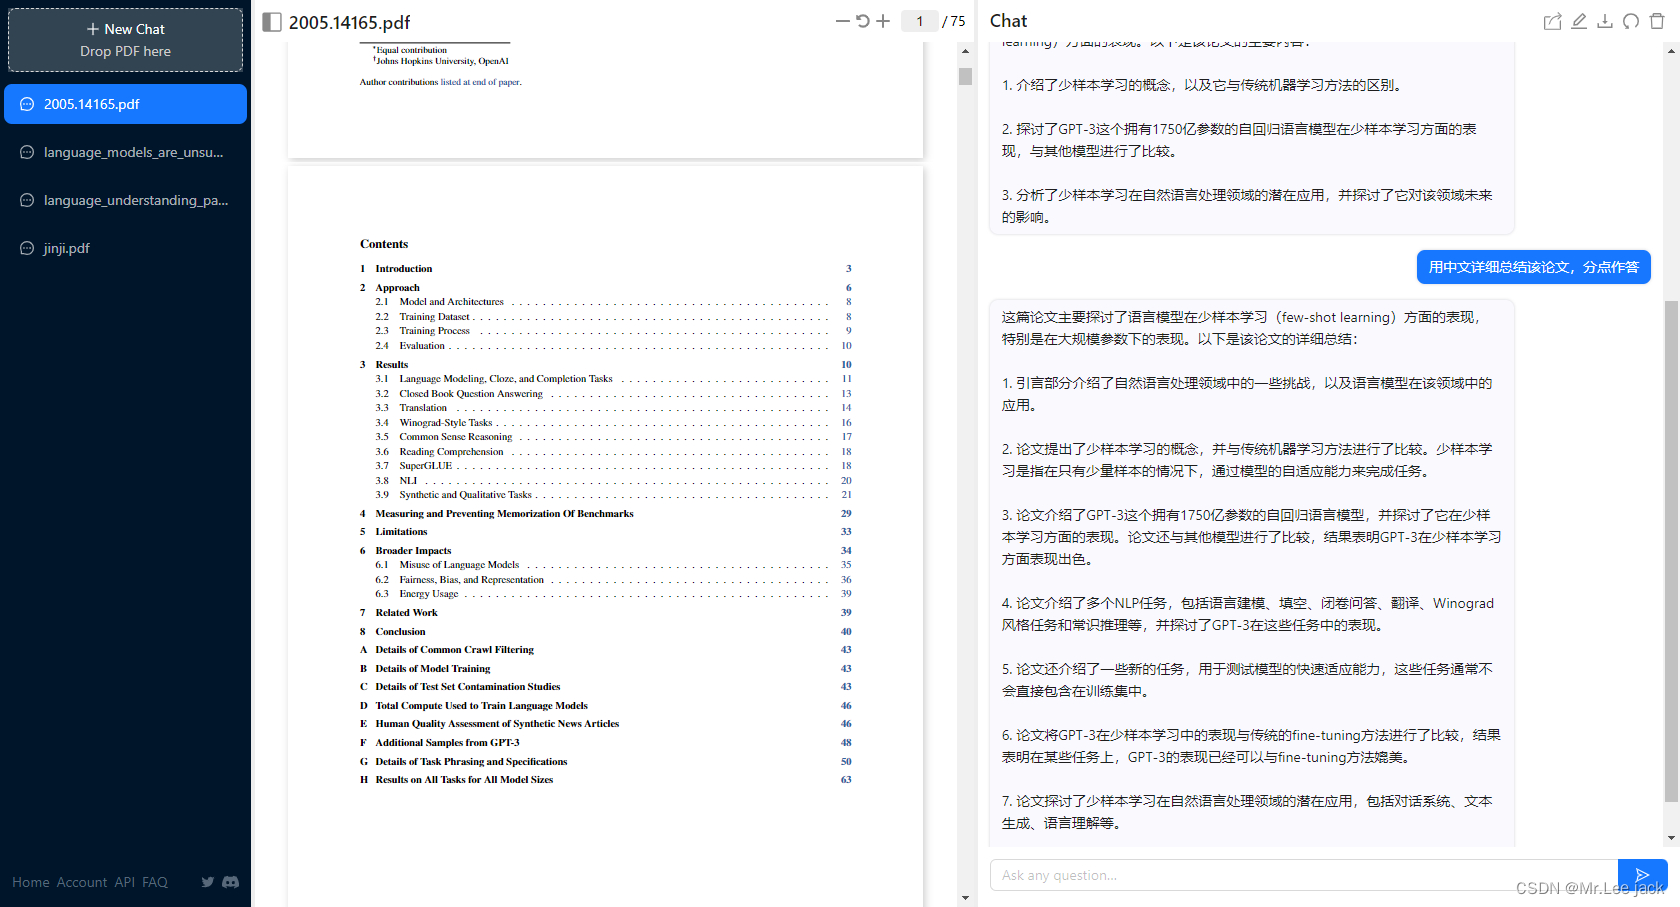This screenshot has height=907, width=1680.
Task: Rotate the PDF page with rotate icon
Action: 863,21
